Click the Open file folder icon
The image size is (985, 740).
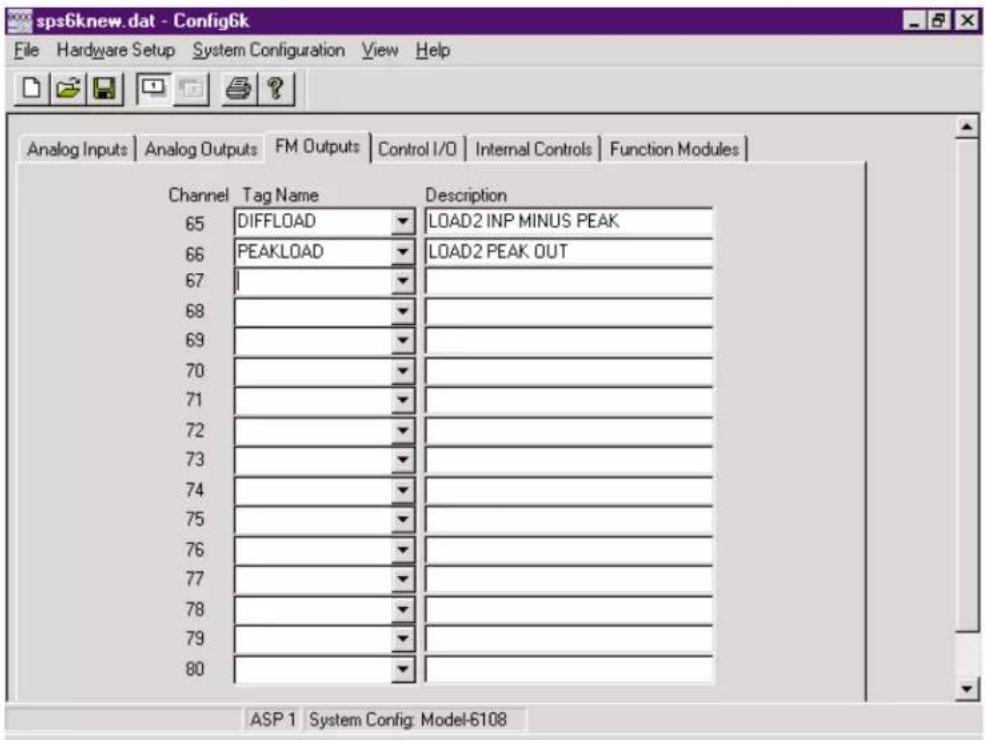[x=68, y=89]
